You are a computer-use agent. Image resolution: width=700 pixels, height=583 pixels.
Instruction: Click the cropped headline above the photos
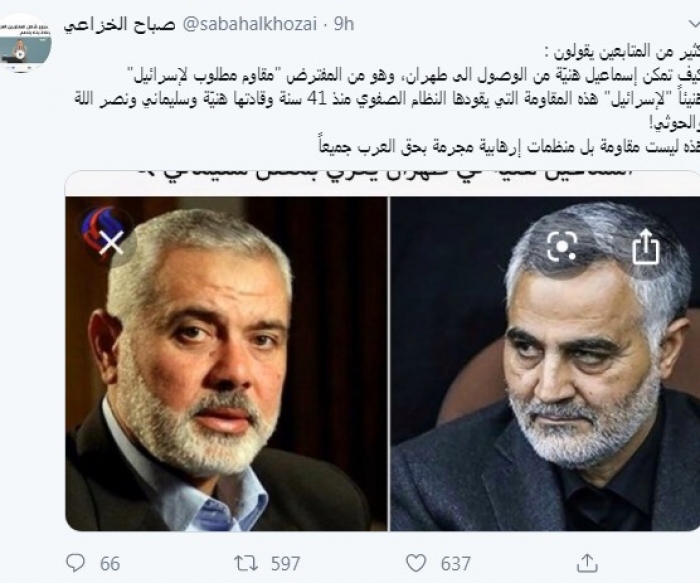(x=383, y=176)
